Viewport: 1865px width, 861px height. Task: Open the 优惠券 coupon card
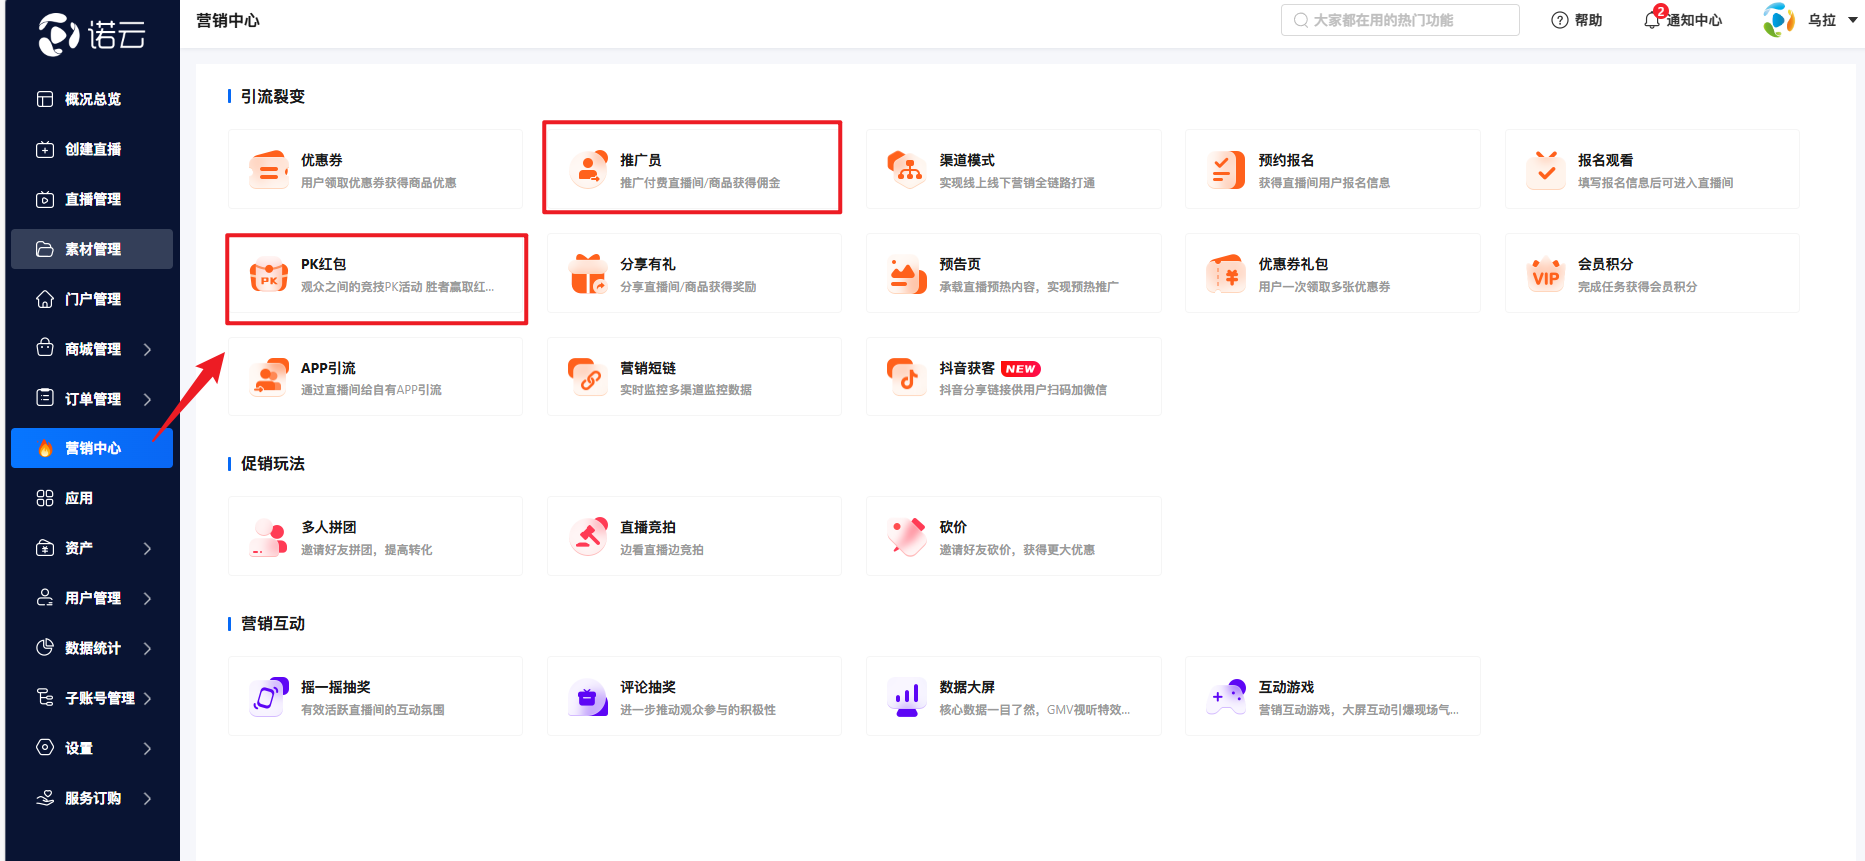click(375, 170)
